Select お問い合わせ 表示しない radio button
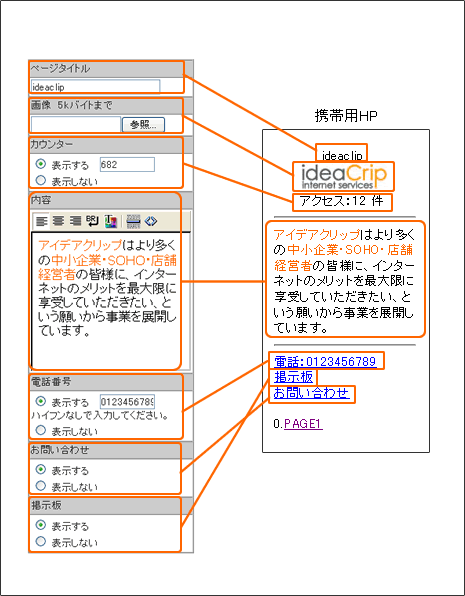 pyautogui.click(x=41, y=486)
